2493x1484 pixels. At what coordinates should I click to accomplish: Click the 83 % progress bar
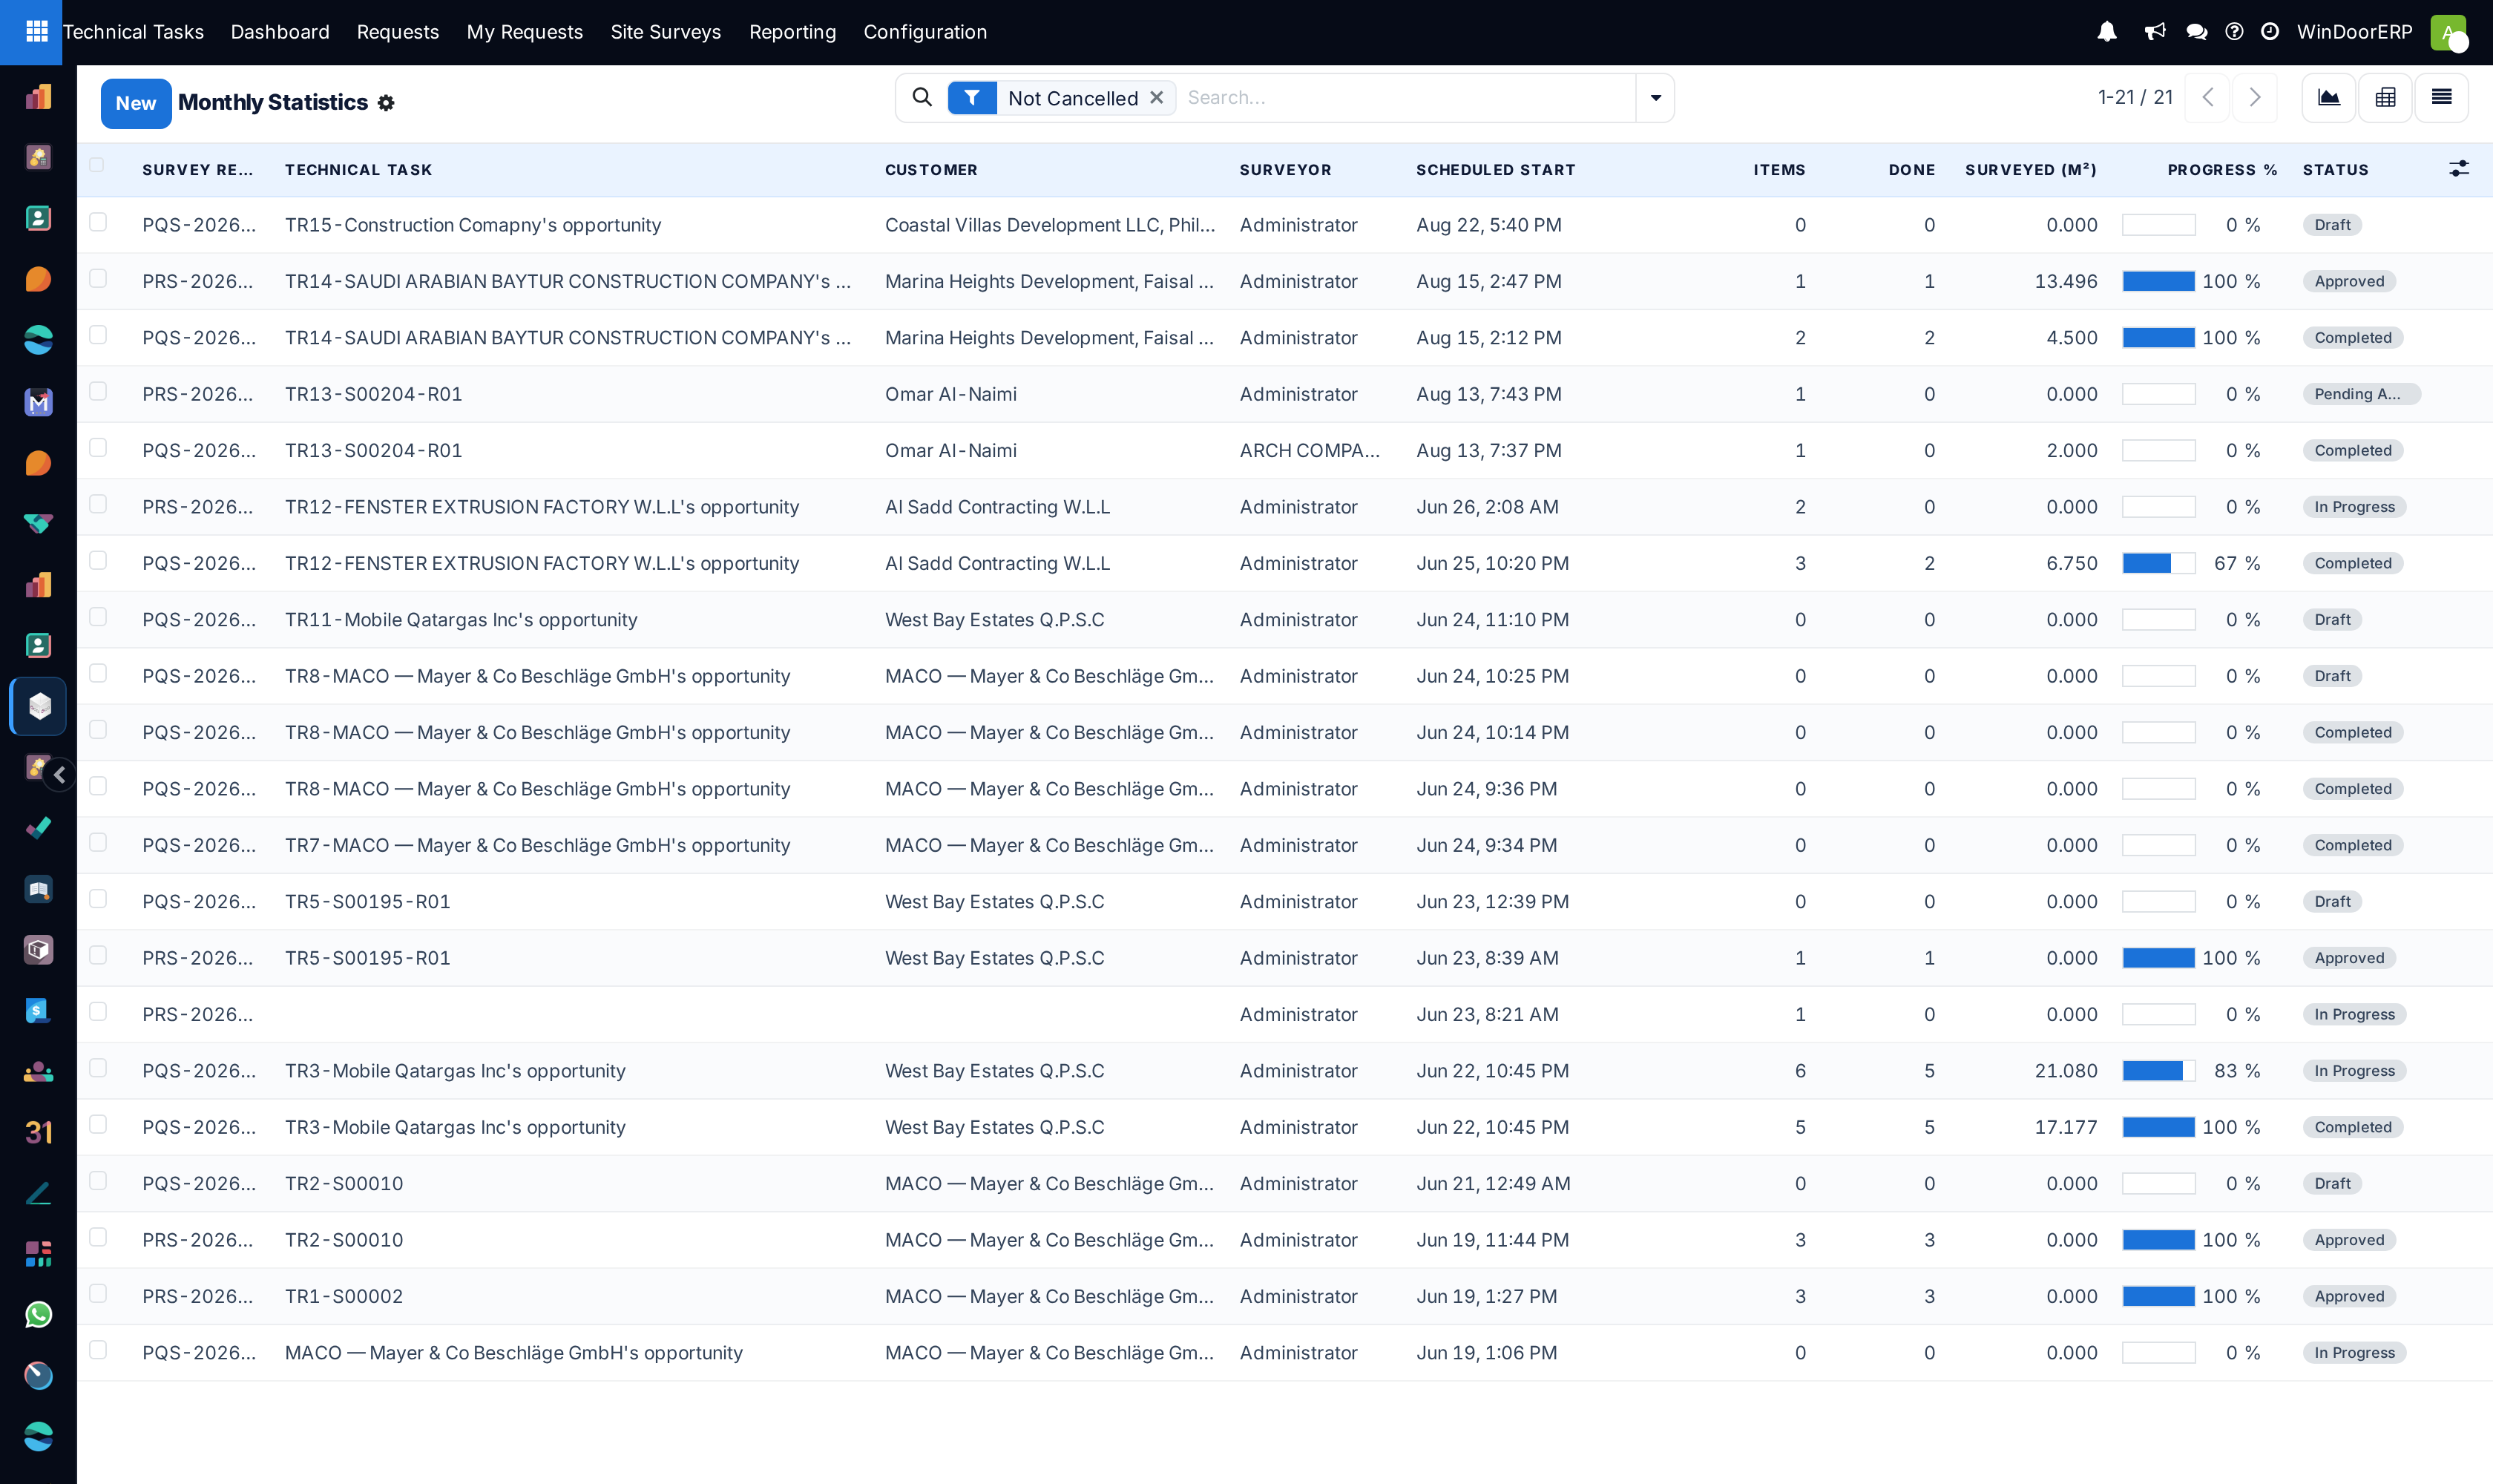[x=2158, y=1071]
